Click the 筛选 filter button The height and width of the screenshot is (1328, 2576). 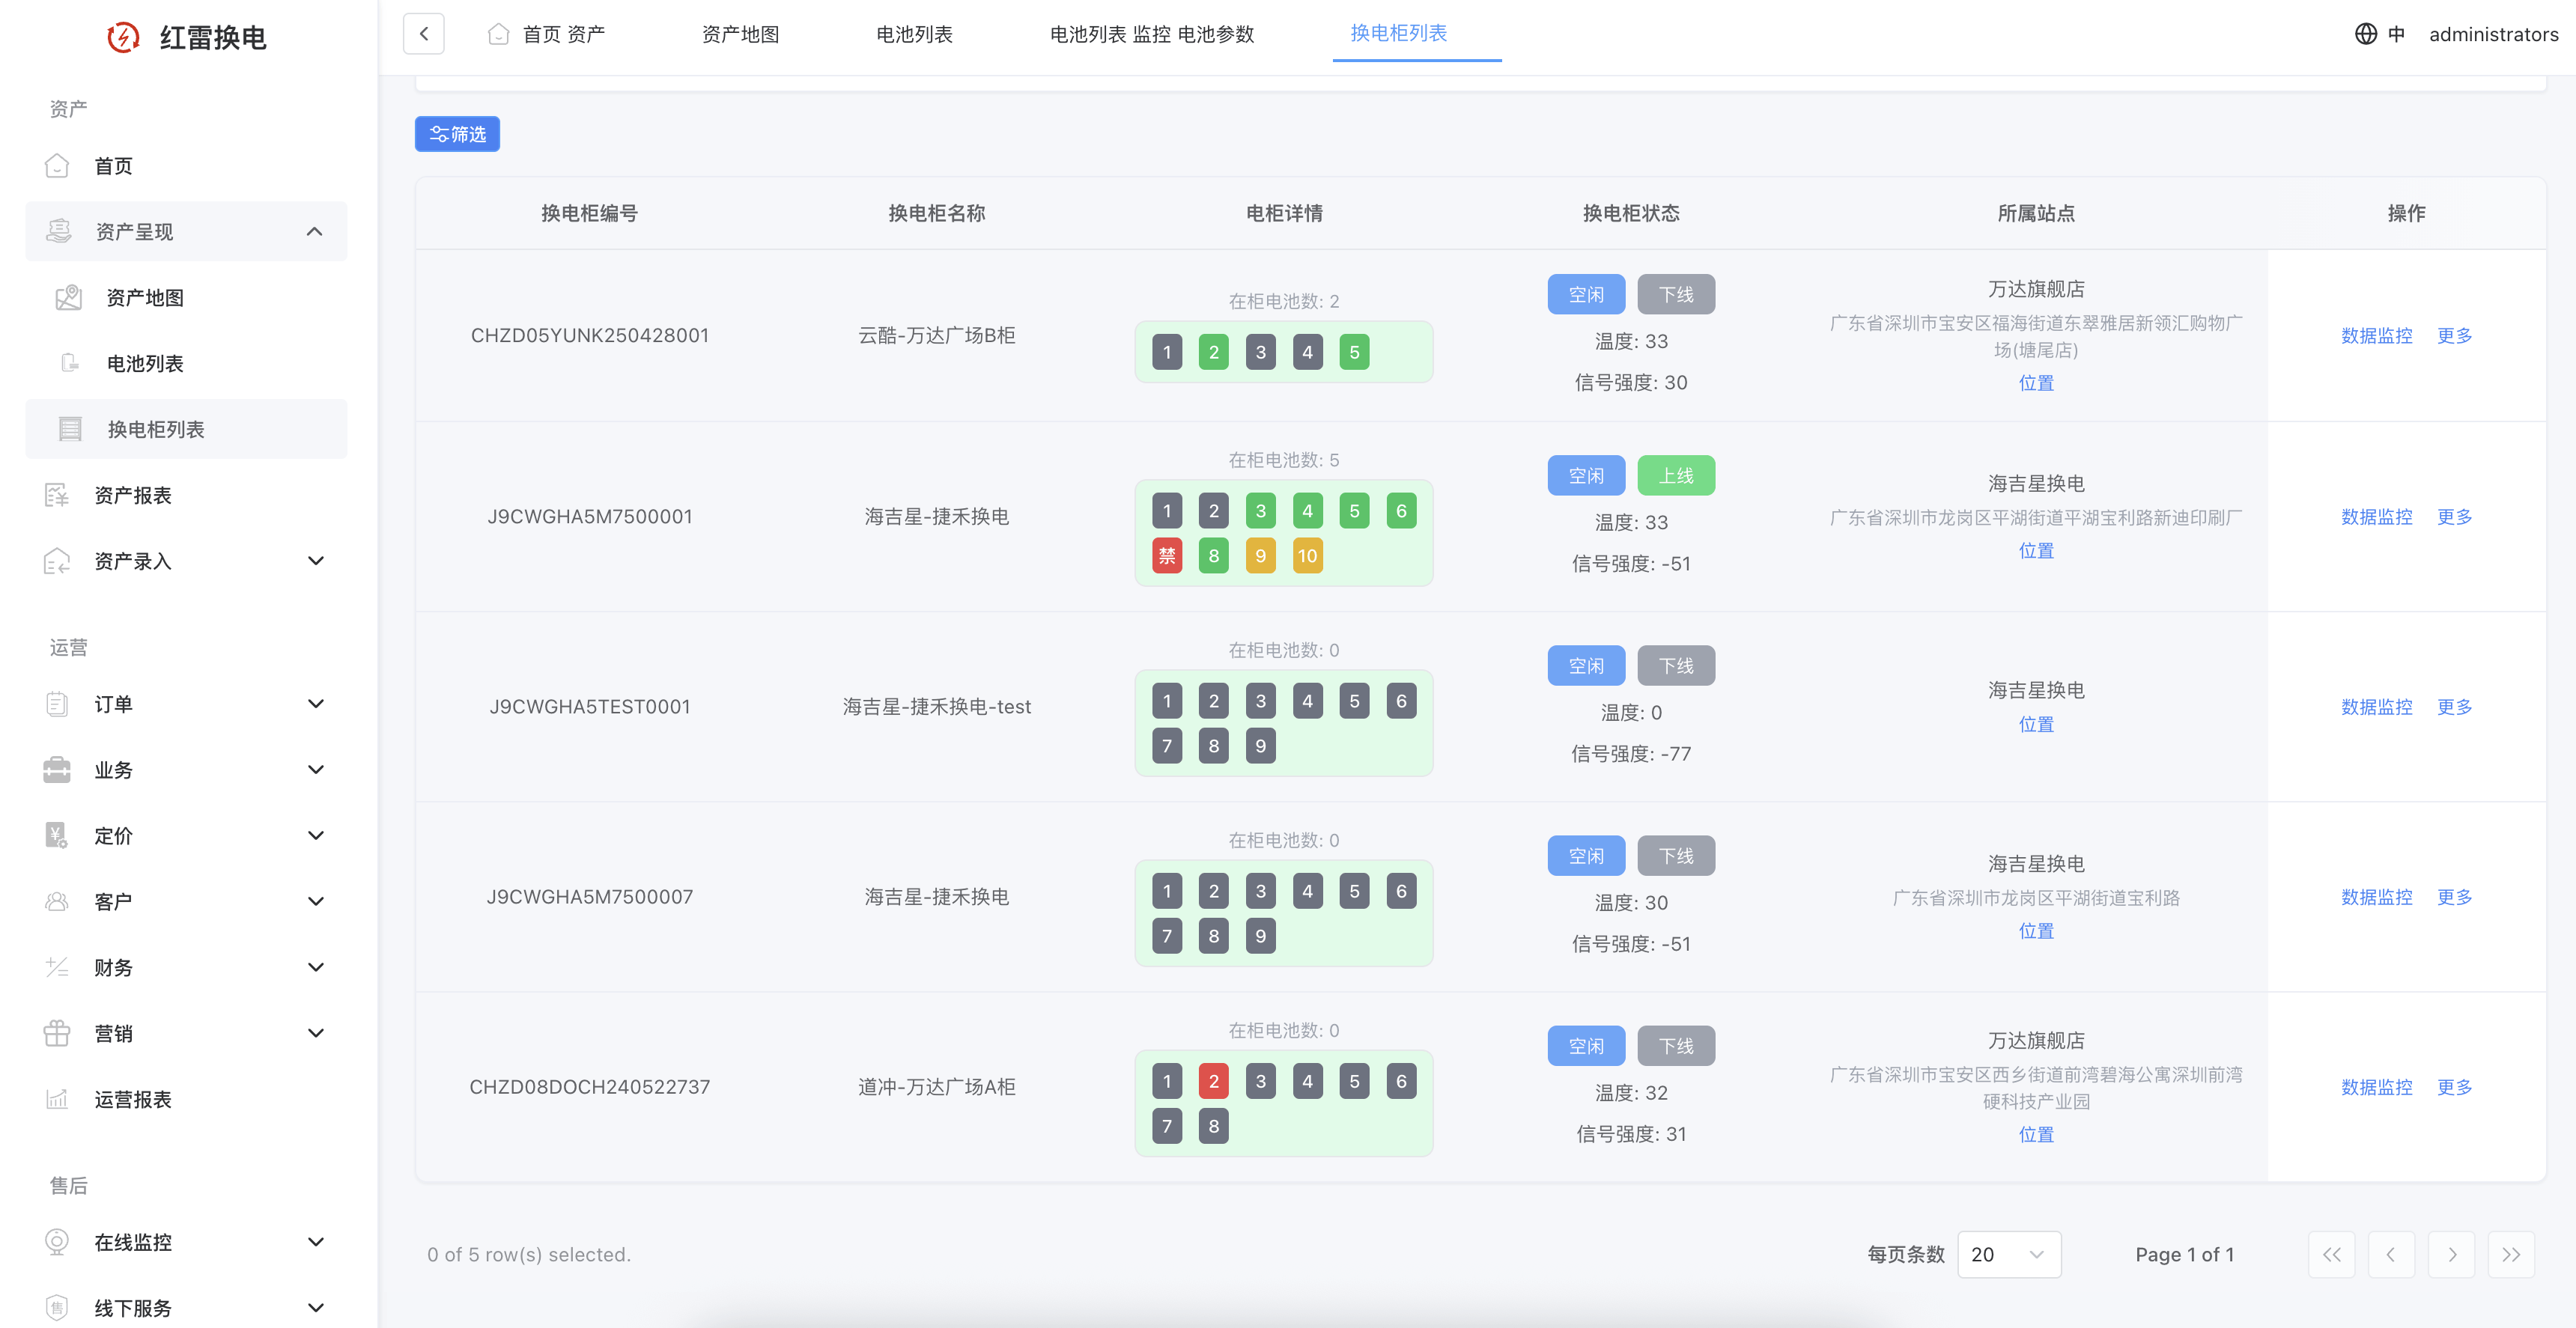pyautogui.click(x=457, y=134)
